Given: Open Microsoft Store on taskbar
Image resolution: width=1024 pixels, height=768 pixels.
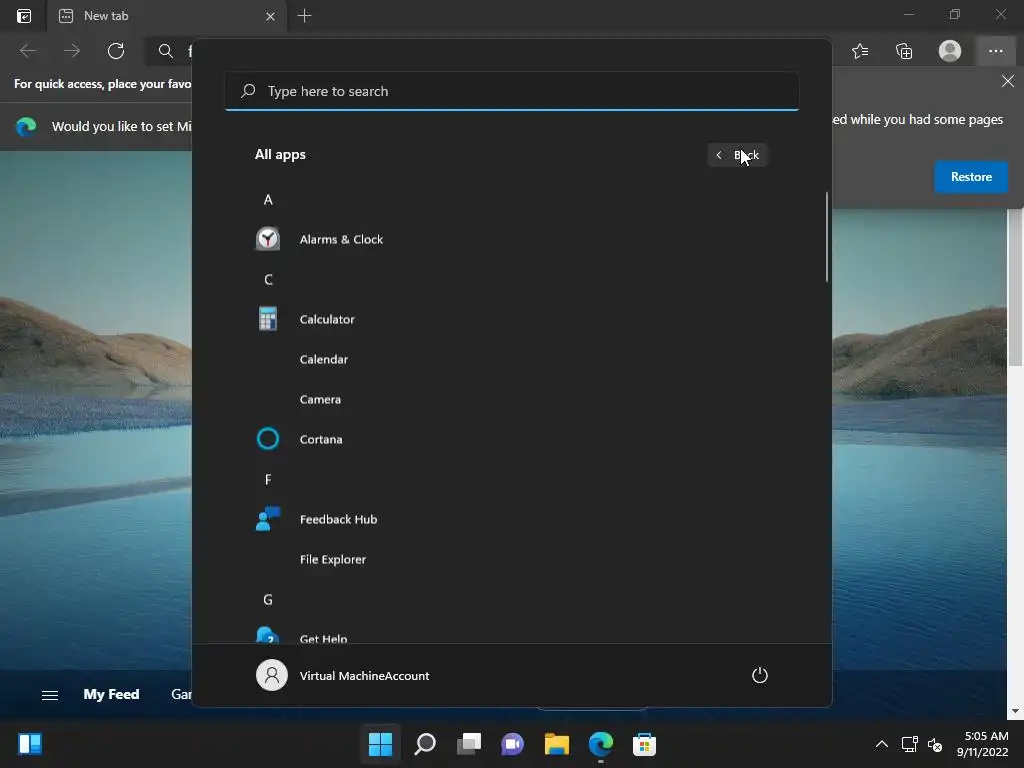Looking at the screenshot, I should [x=644, y=744].
